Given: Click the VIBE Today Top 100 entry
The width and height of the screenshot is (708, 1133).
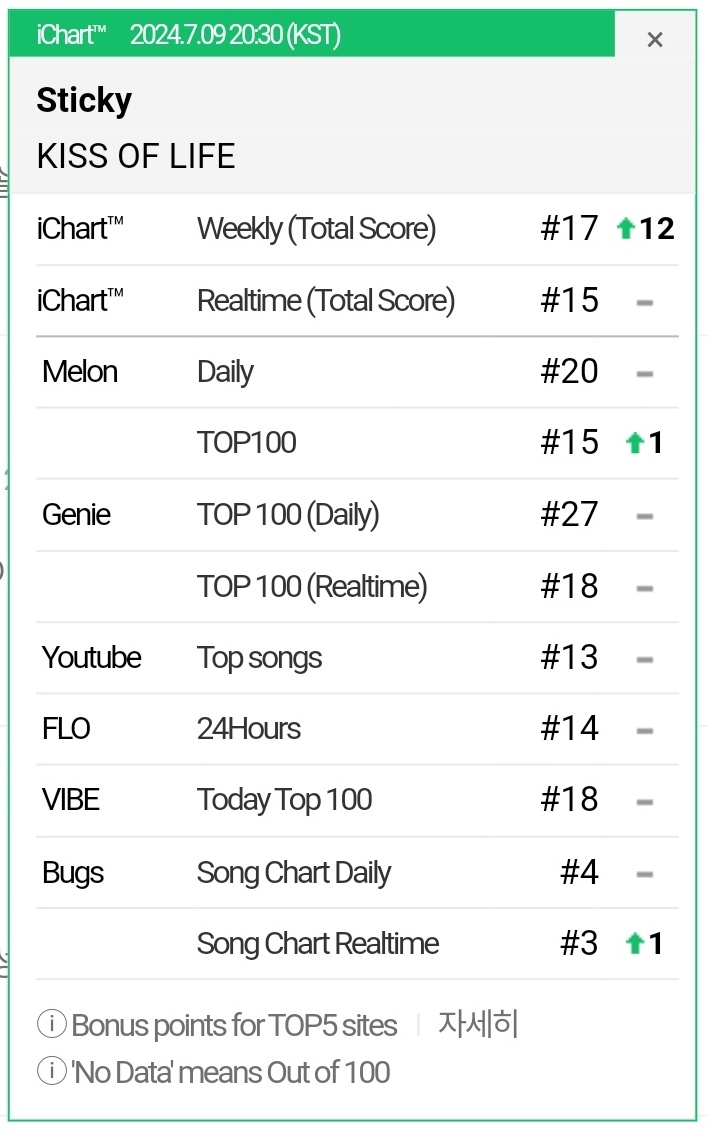Looking at the screenshot, I should pyautogui.click(x=285, y=800).
